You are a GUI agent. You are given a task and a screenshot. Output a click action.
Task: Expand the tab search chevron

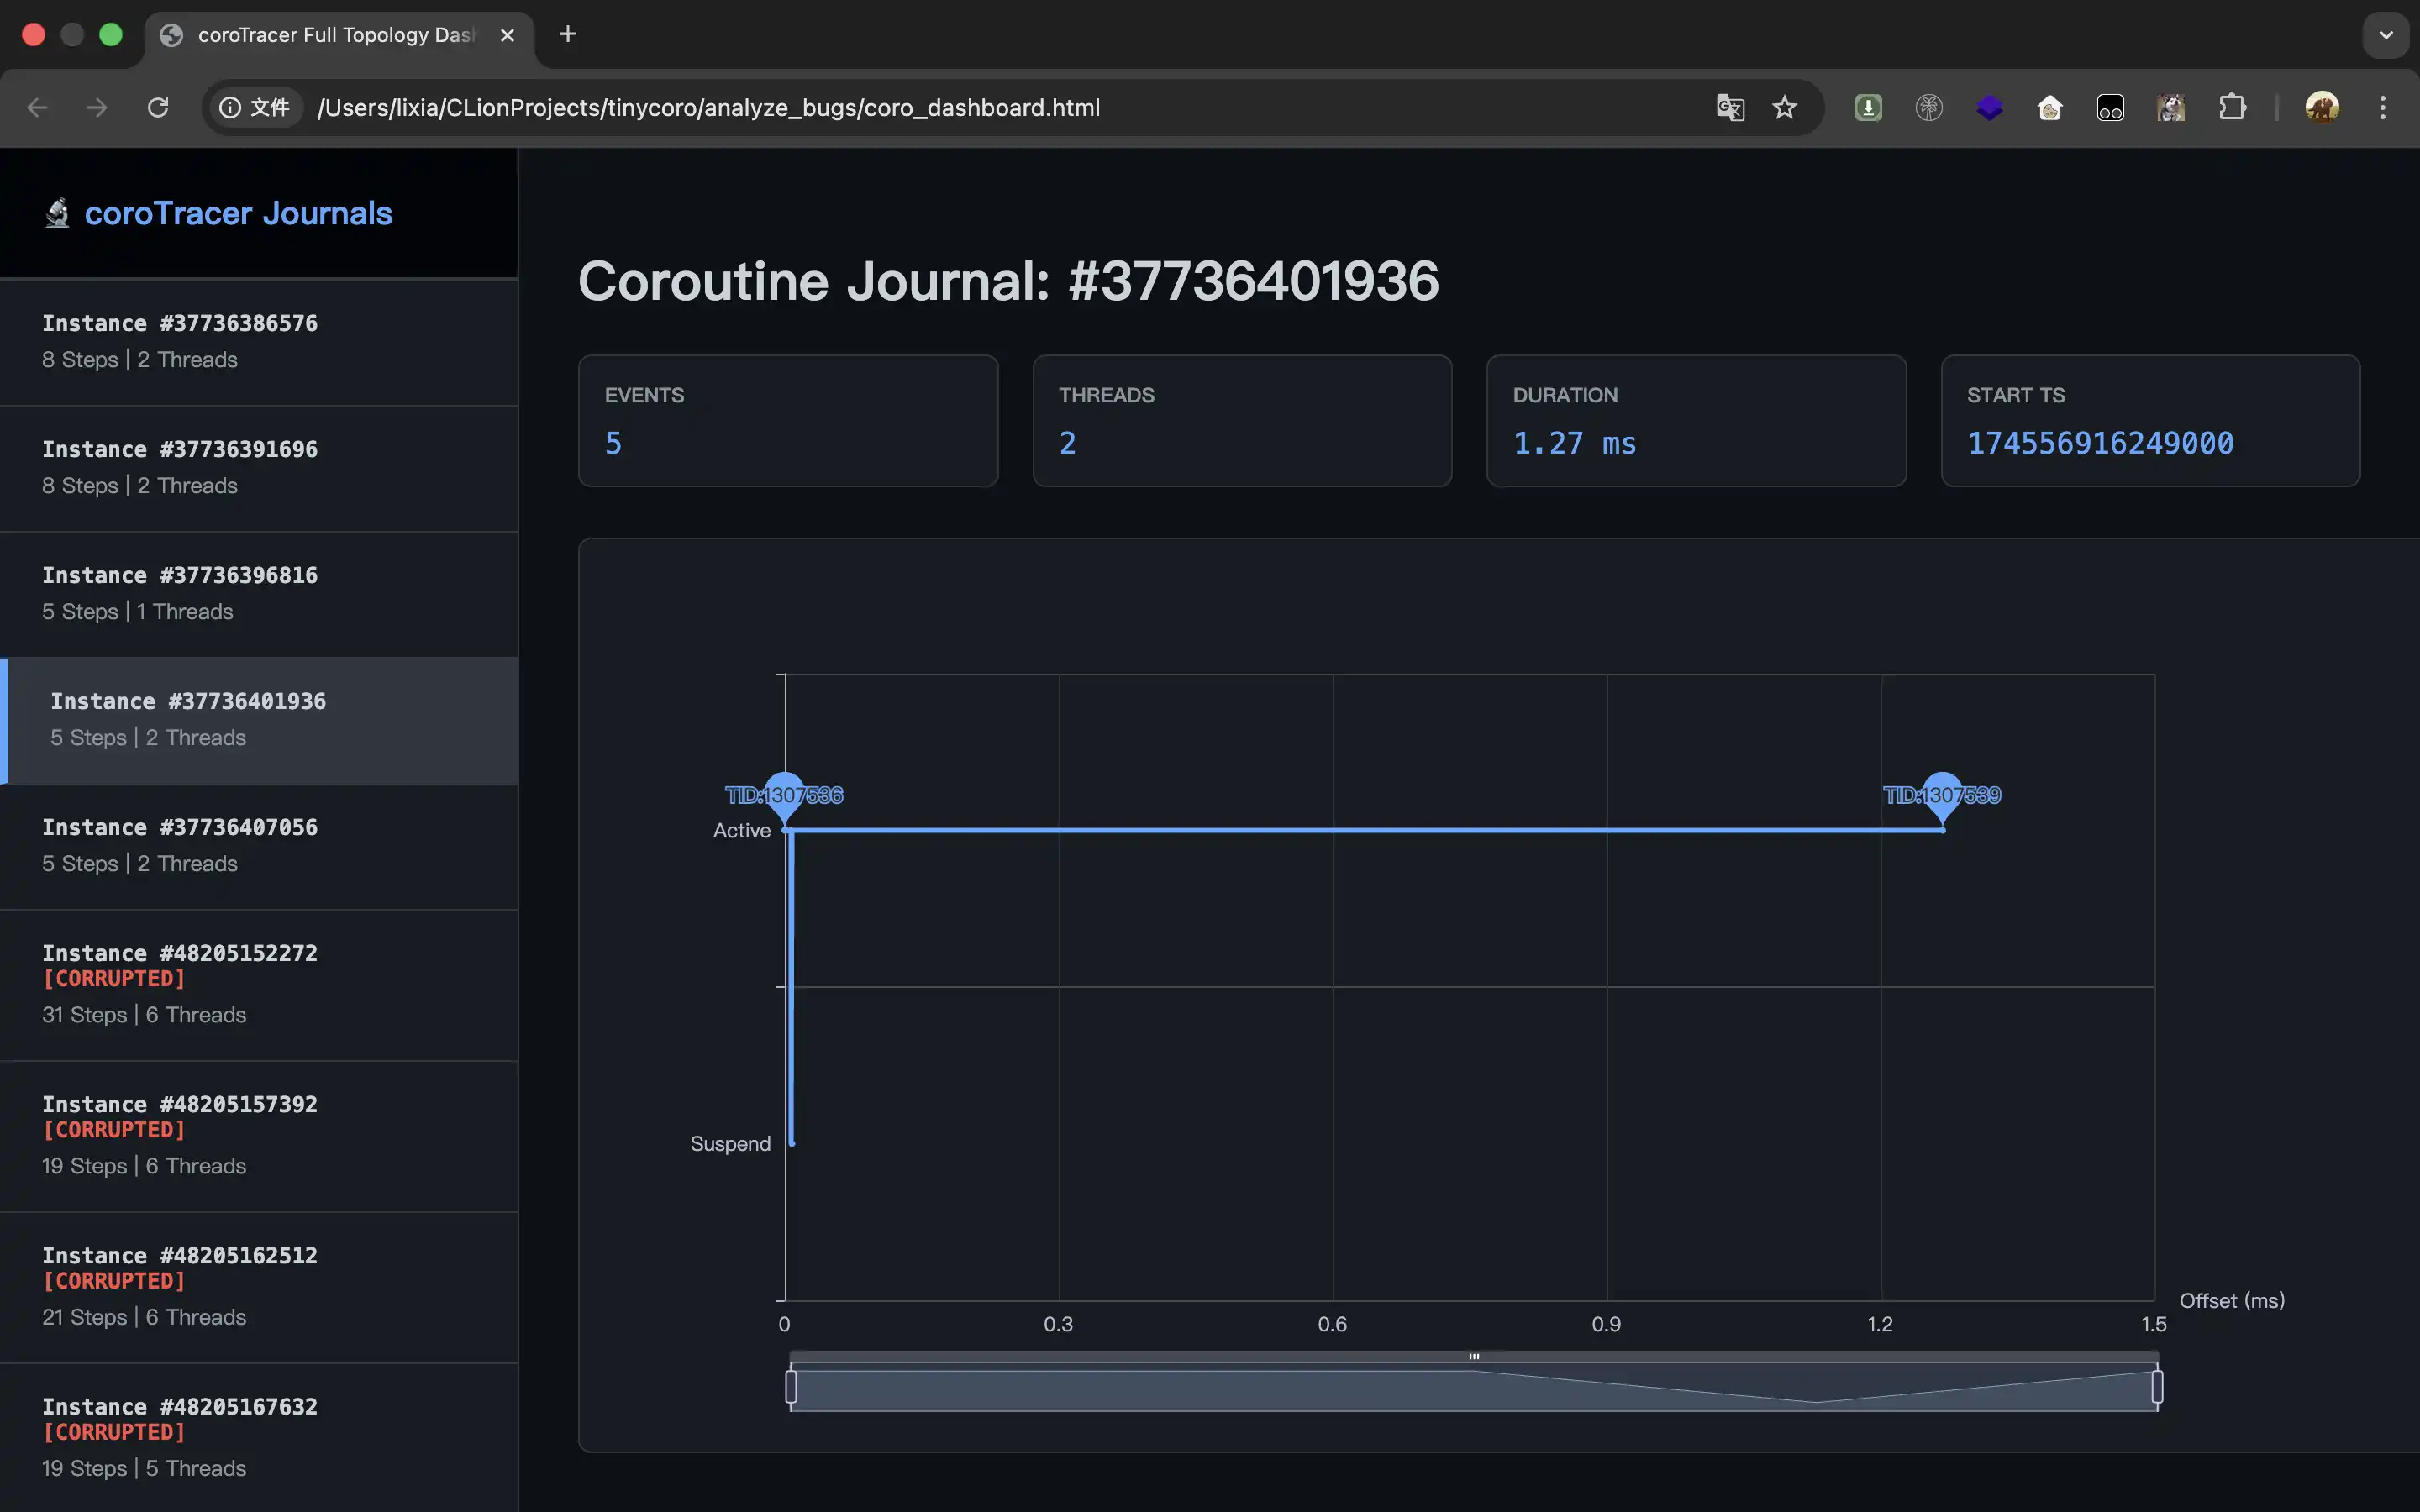click(x=2386, y=35)
